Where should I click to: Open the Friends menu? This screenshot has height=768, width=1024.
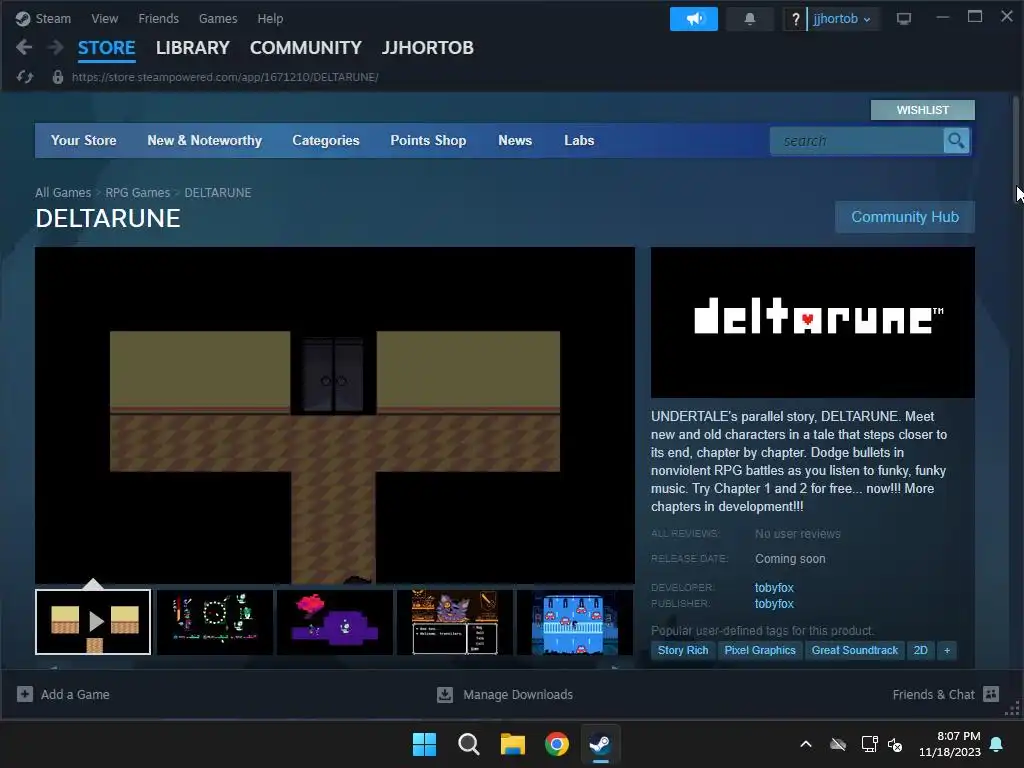pos(158,19)
